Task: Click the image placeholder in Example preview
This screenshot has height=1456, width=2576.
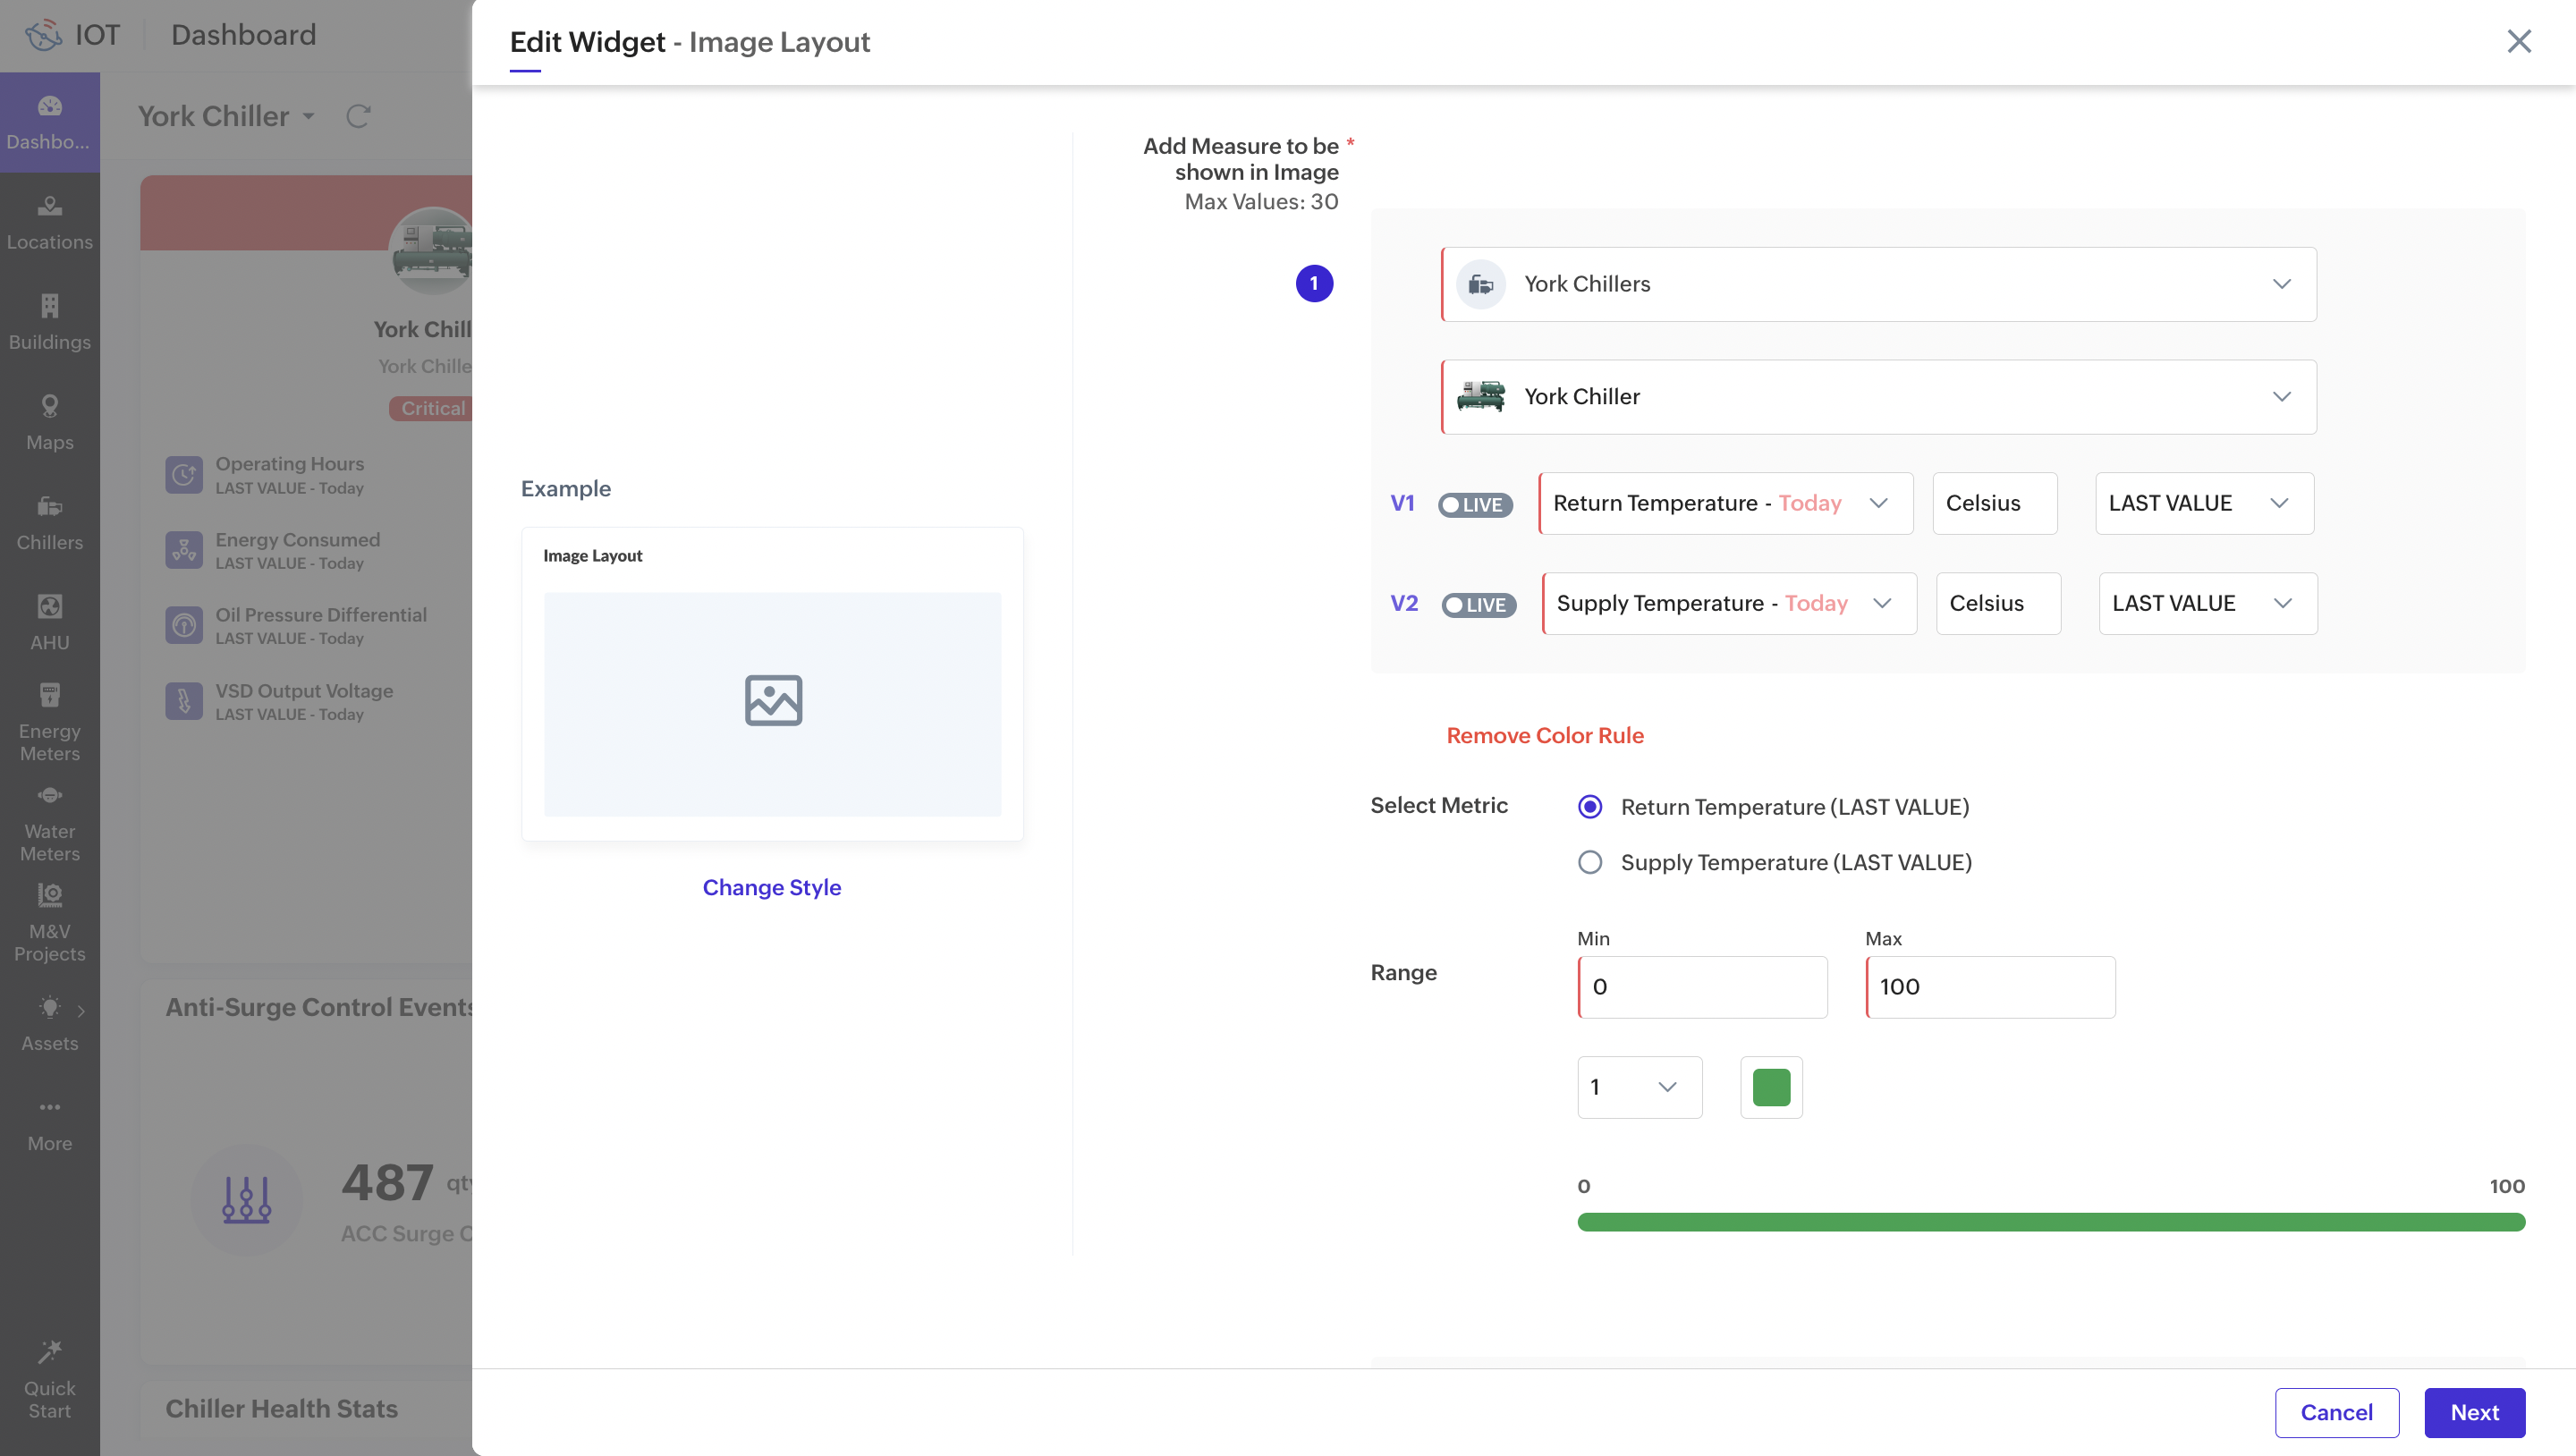Action: pyautogui.click(x=772, y=700)
